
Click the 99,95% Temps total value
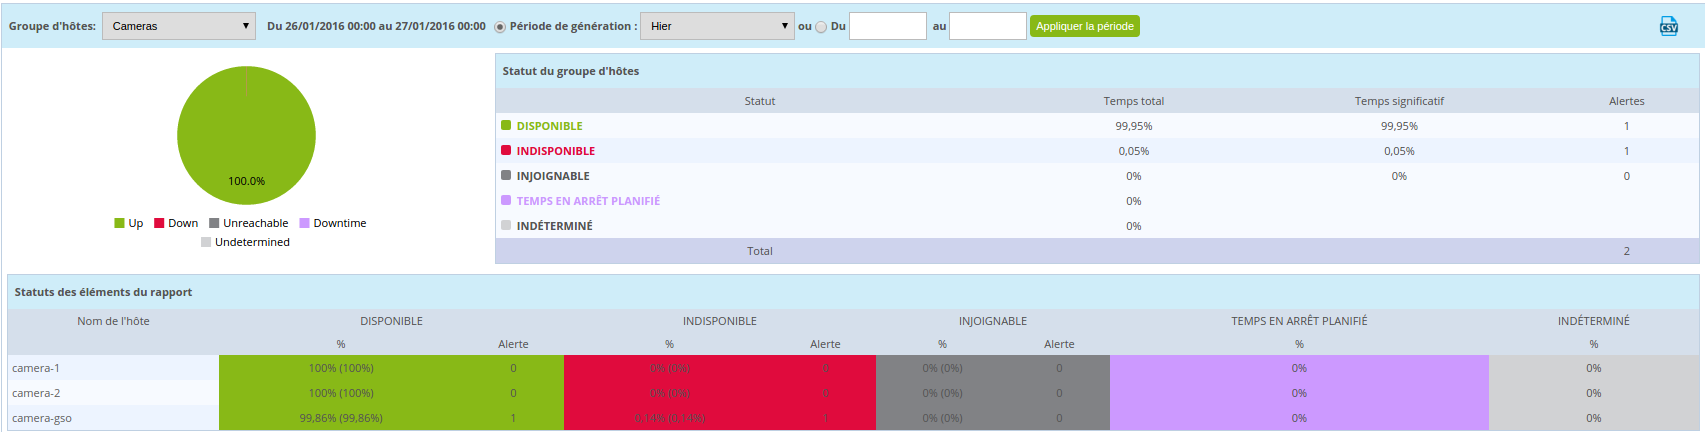coord(1133,126)
